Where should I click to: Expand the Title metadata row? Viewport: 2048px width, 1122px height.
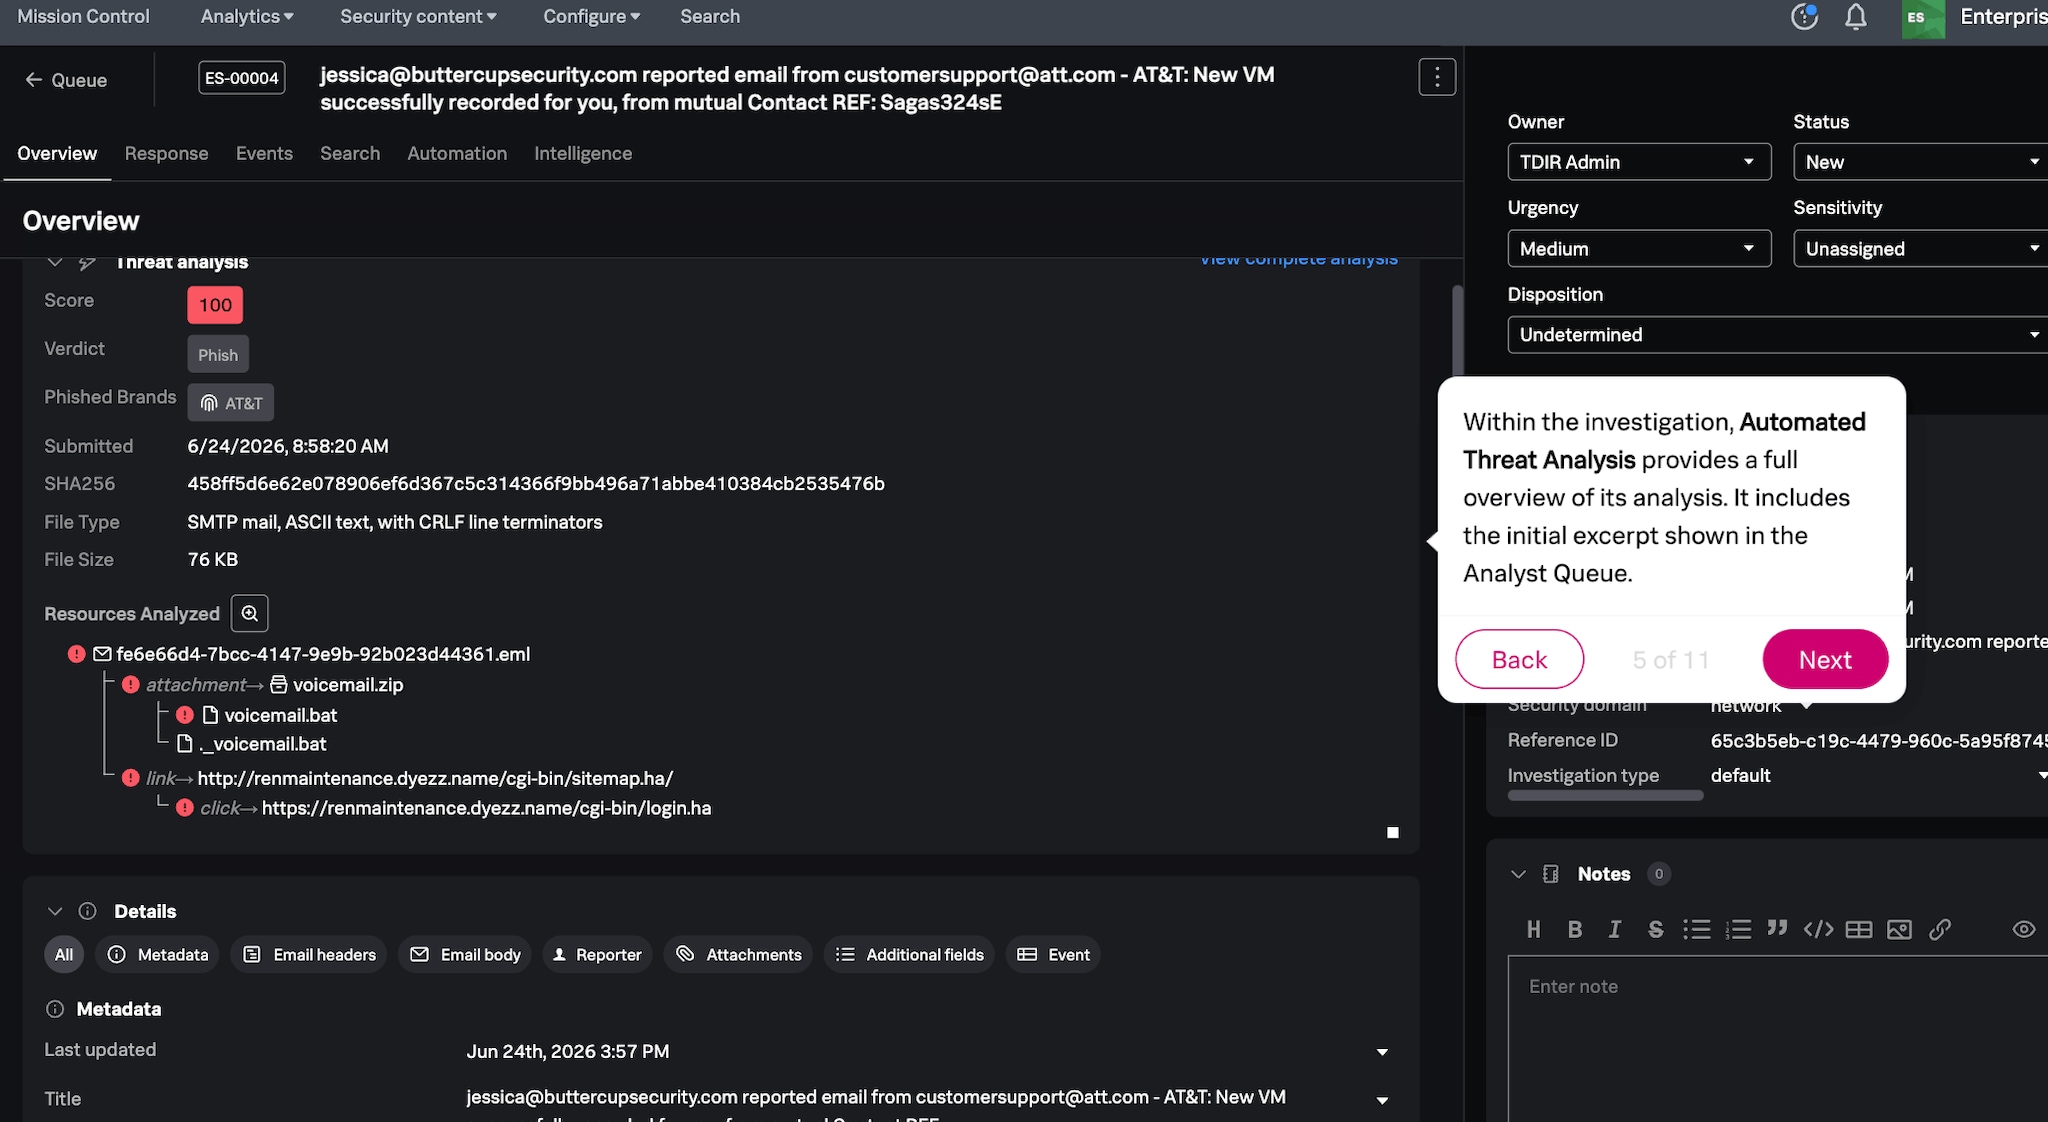click(1382, 1100)
